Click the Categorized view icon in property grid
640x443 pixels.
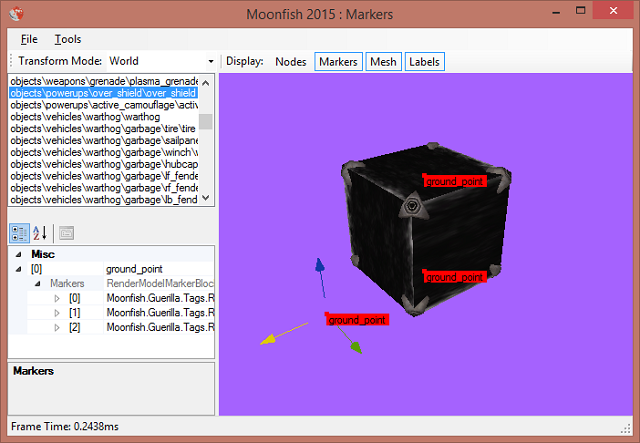coord(20,233)
